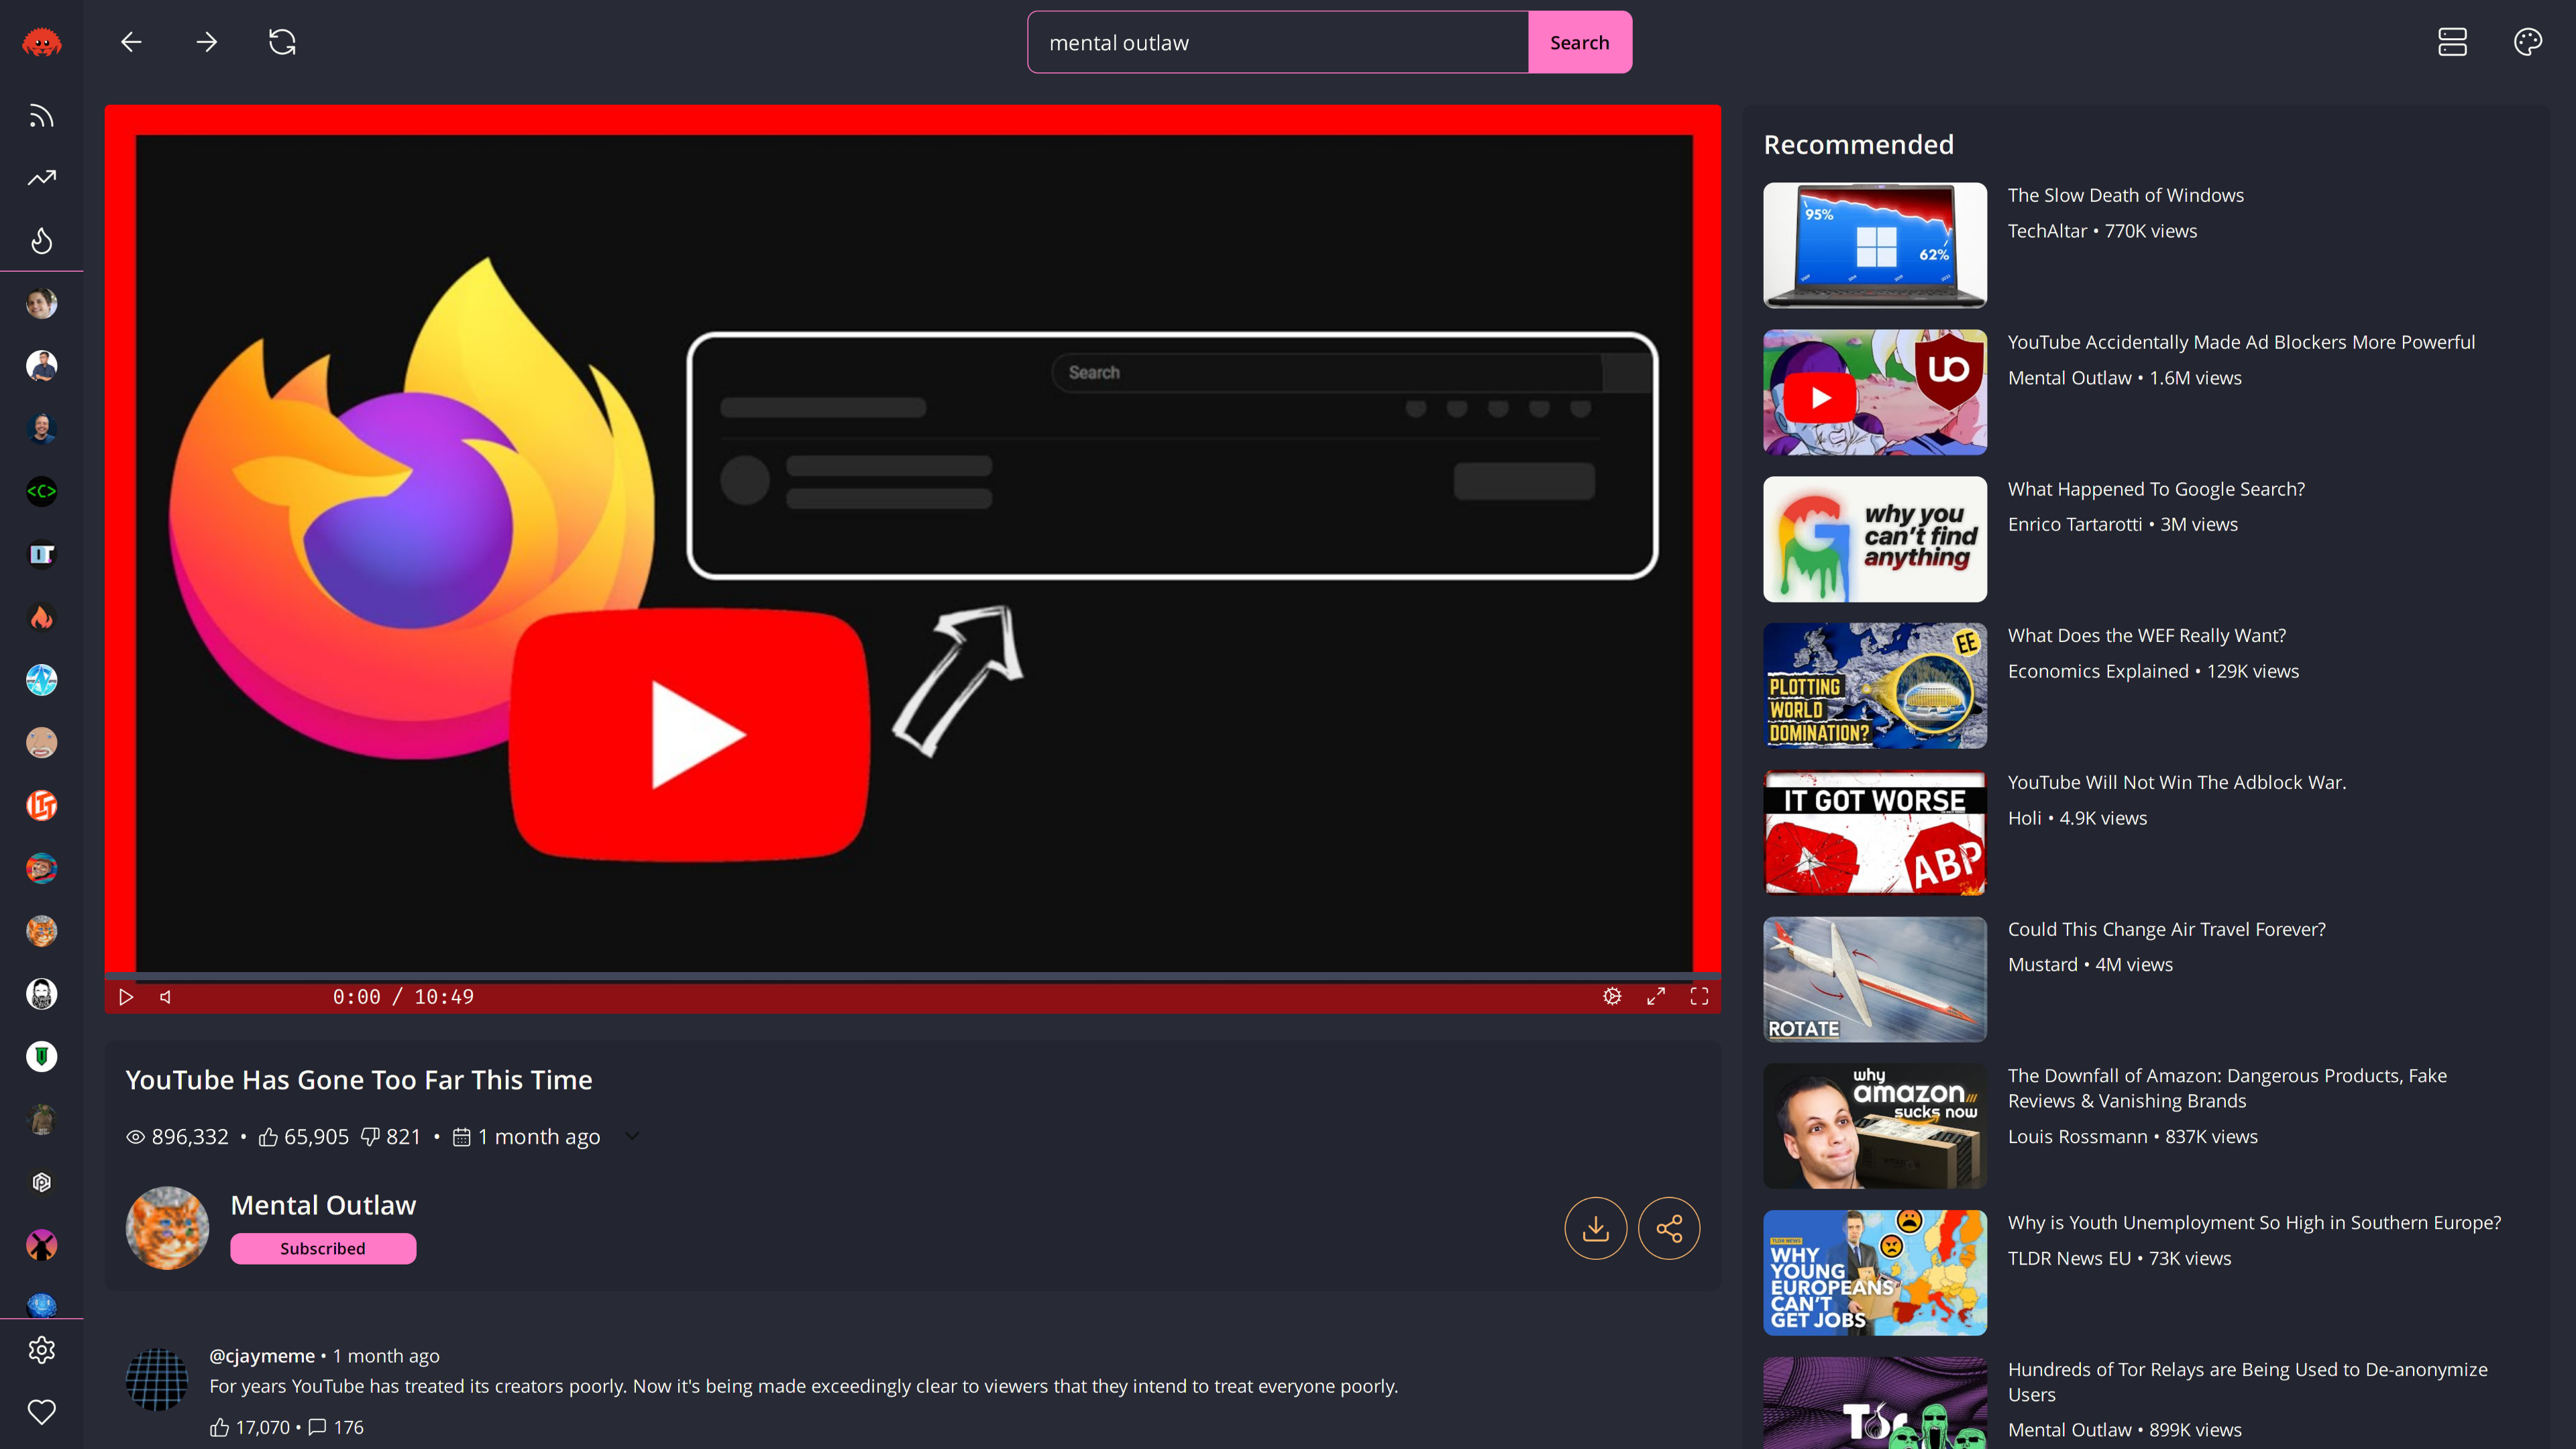Open the Mental Outlaw cat avatar in sidebar
The height and width of the screenshot is (1449, 2576).
click(41, 930)
